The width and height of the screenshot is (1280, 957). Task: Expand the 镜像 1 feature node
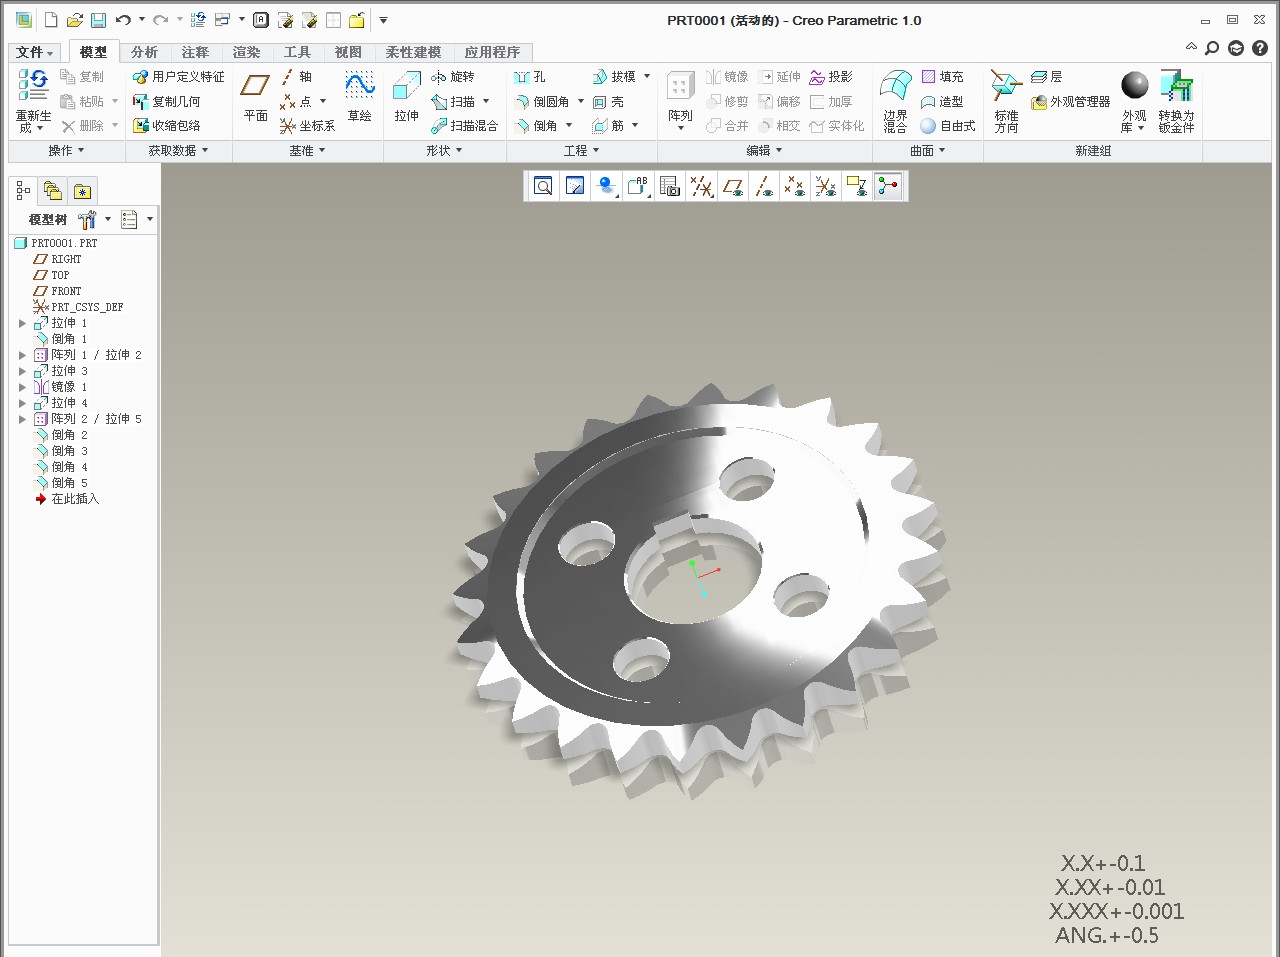coord(22,387)
